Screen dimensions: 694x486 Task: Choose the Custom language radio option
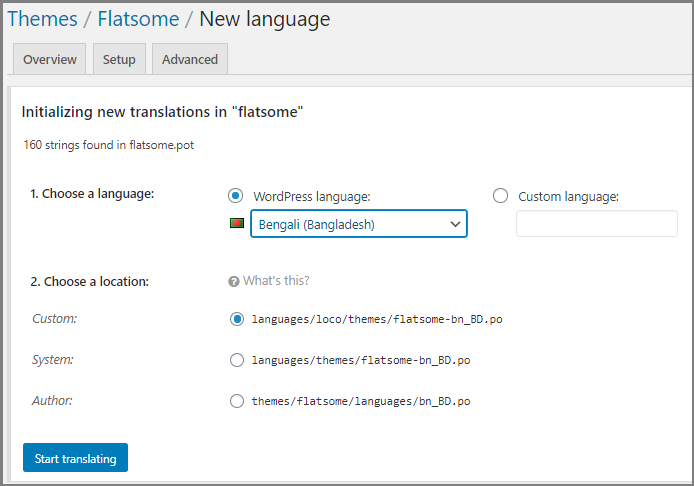(x=500, y=196)
